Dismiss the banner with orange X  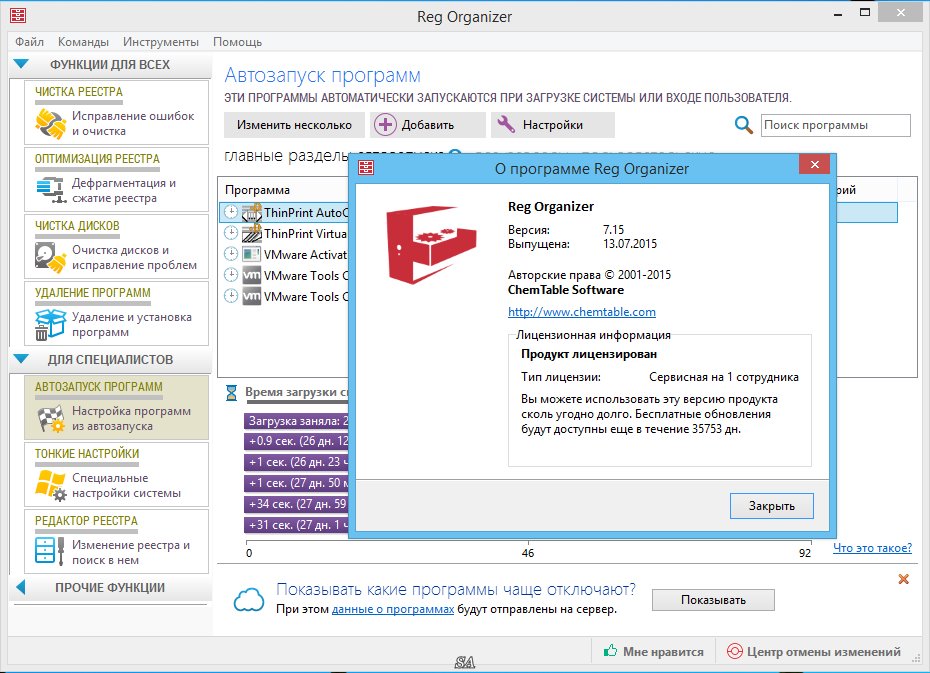tap(903, 579)
